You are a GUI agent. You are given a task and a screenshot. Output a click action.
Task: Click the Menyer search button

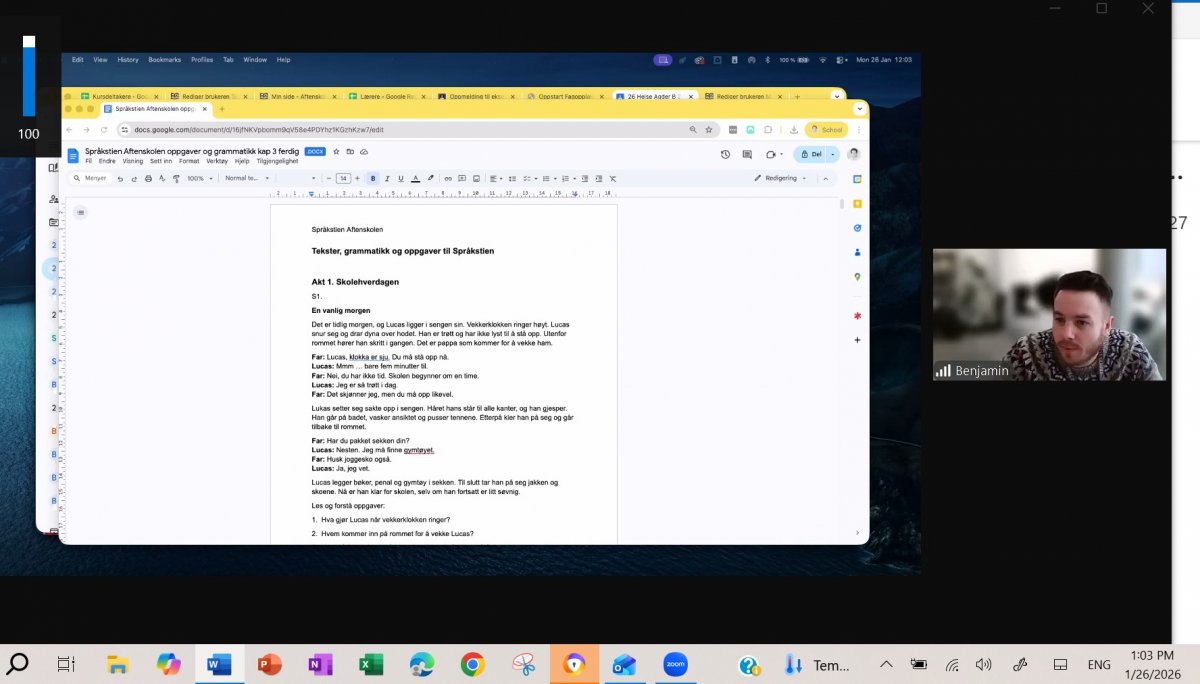pos(90,178)
